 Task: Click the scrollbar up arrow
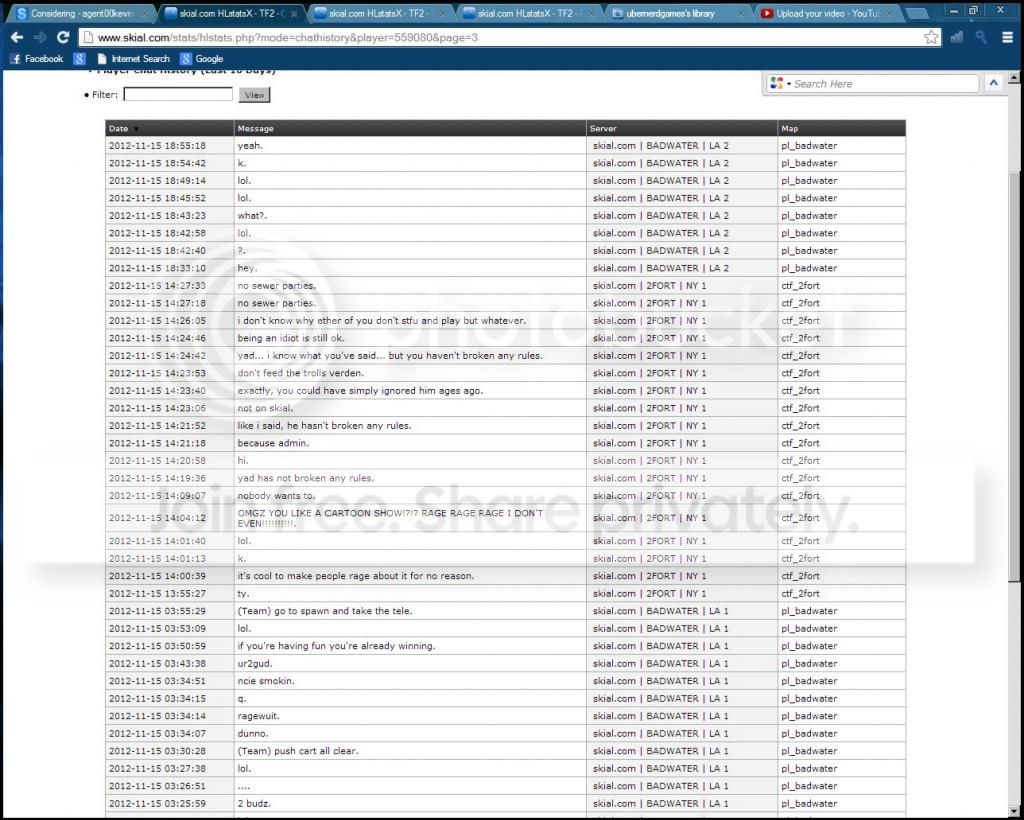pos(1014,78)
